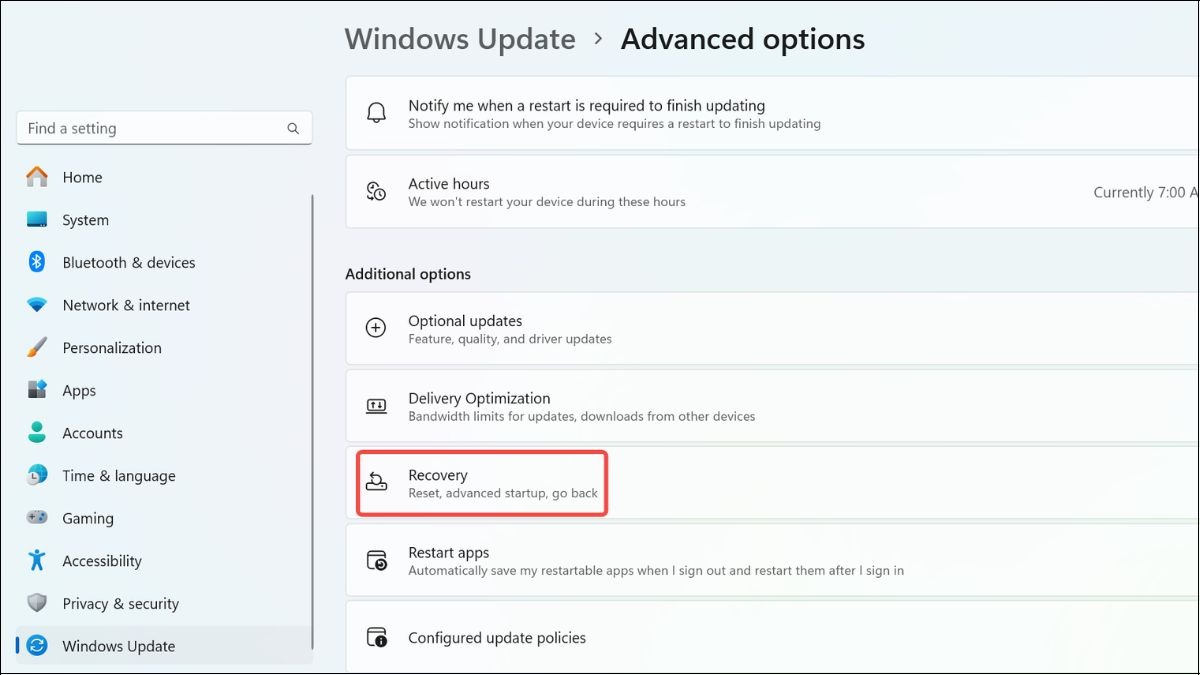1200x675 pixels.
Task: Click the Gaming controller icon
Action: 37,518
